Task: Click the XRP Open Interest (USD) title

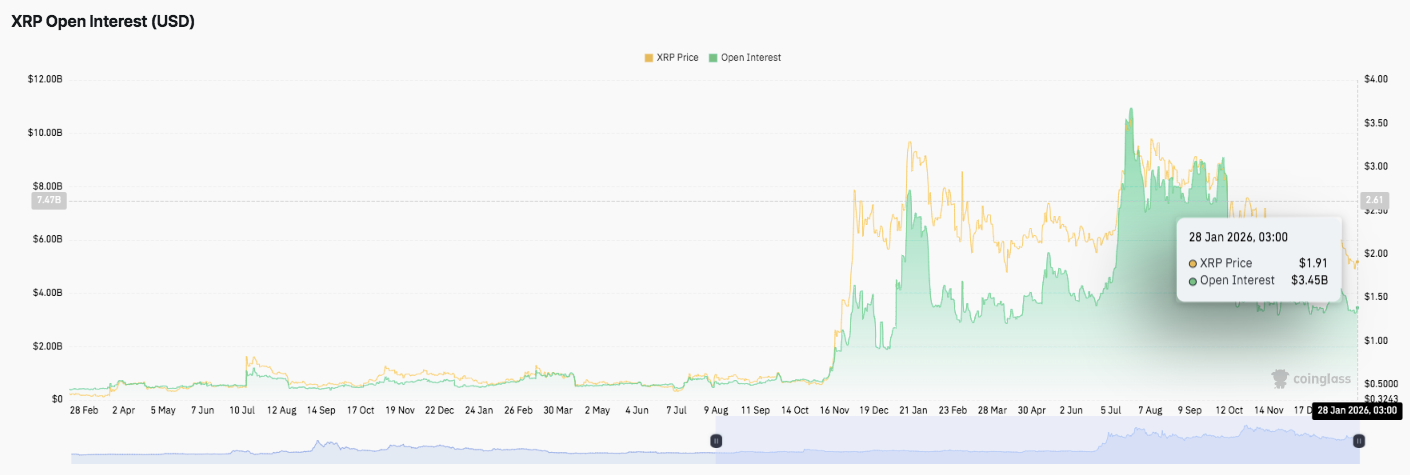Action: tap(102, 22)
